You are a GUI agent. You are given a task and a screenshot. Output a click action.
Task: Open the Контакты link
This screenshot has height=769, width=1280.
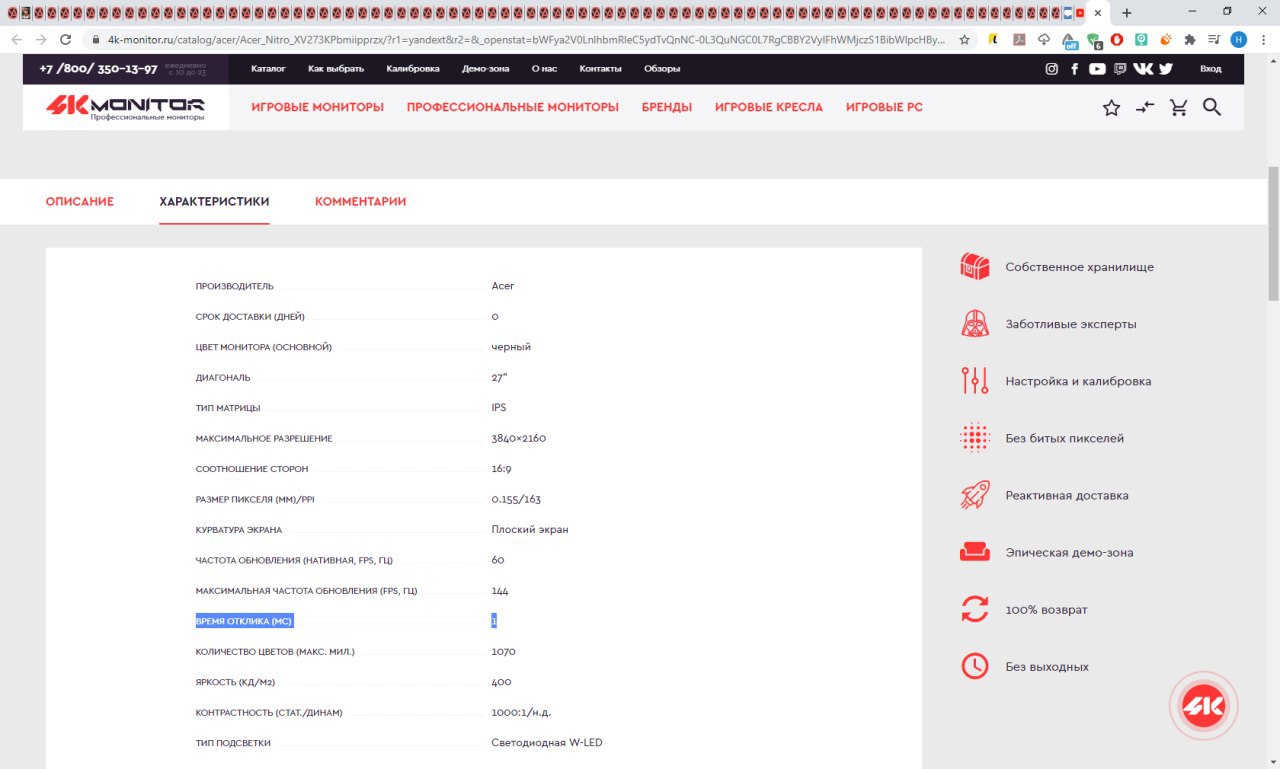[600, 69]
